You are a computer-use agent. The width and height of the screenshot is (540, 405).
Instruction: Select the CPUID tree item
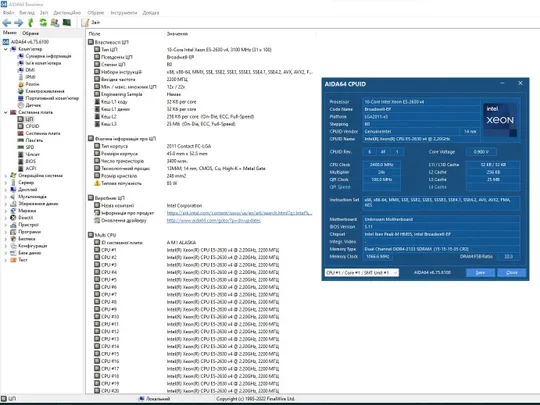(x=32, y=126)
